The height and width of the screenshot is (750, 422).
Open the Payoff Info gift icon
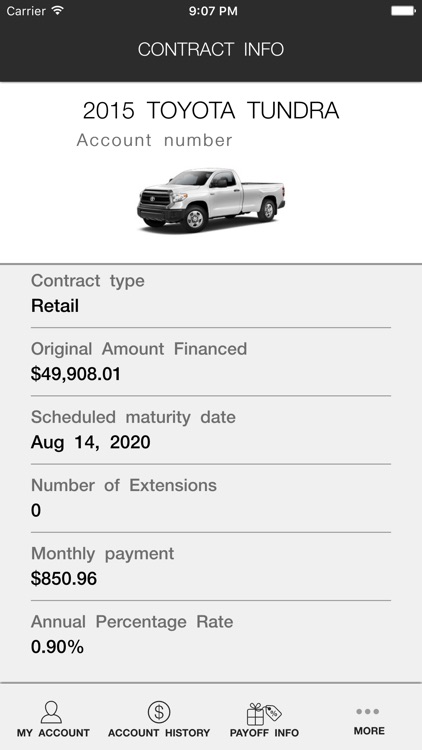click(x=264, y=714)
